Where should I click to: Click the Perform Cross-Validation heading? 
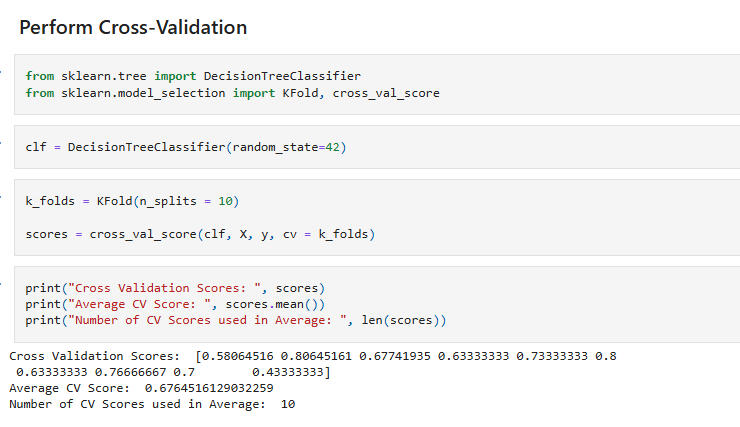133,27
